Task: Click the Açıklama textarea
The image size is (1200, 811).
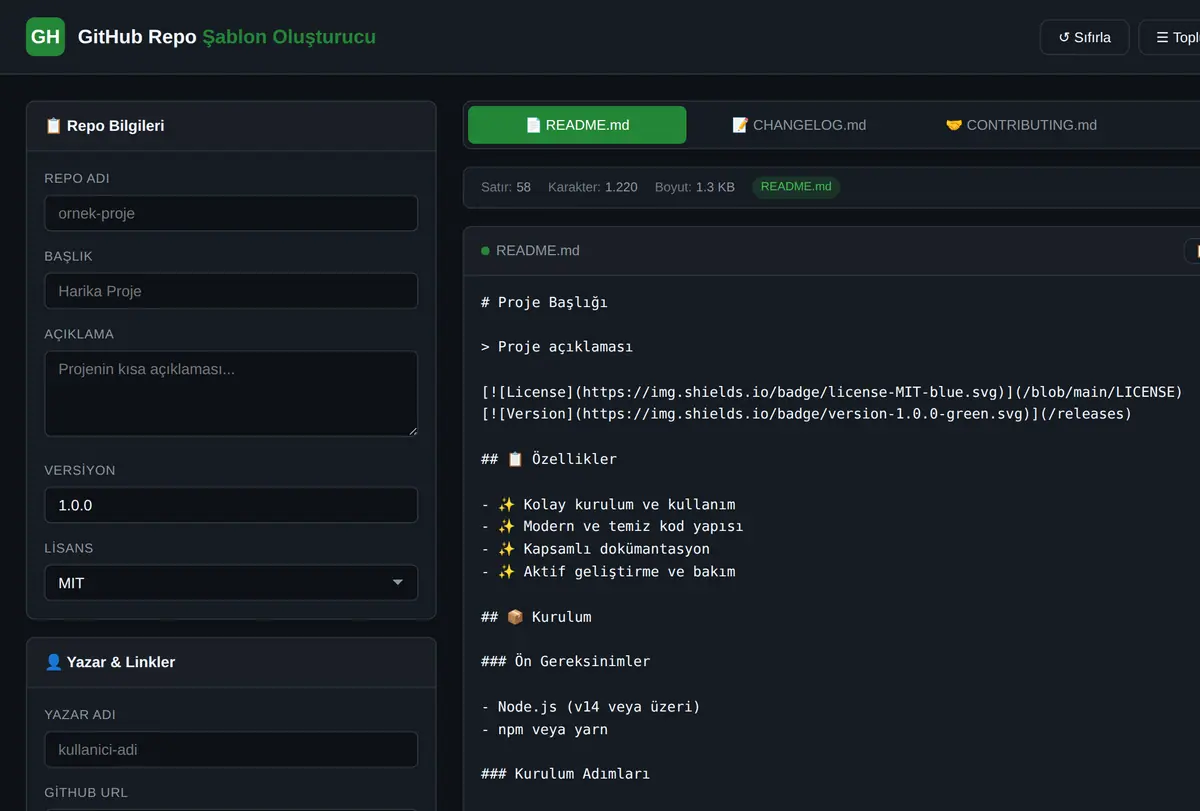Action: 231,393
